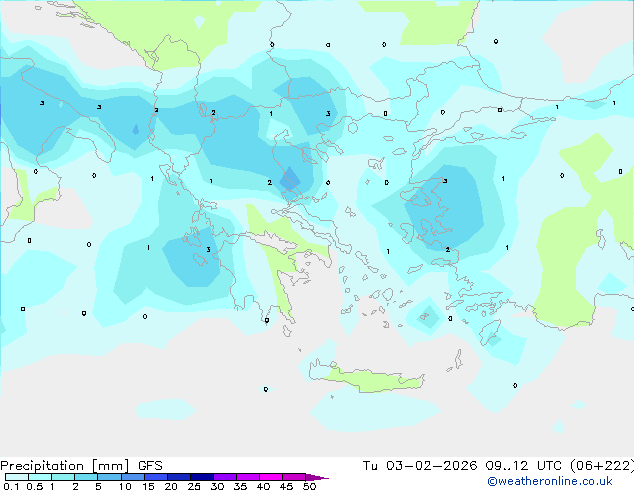Select the 0.5–1 mm legend color swatch
This screenshot has height=490, width=634.
click(40, 477)
